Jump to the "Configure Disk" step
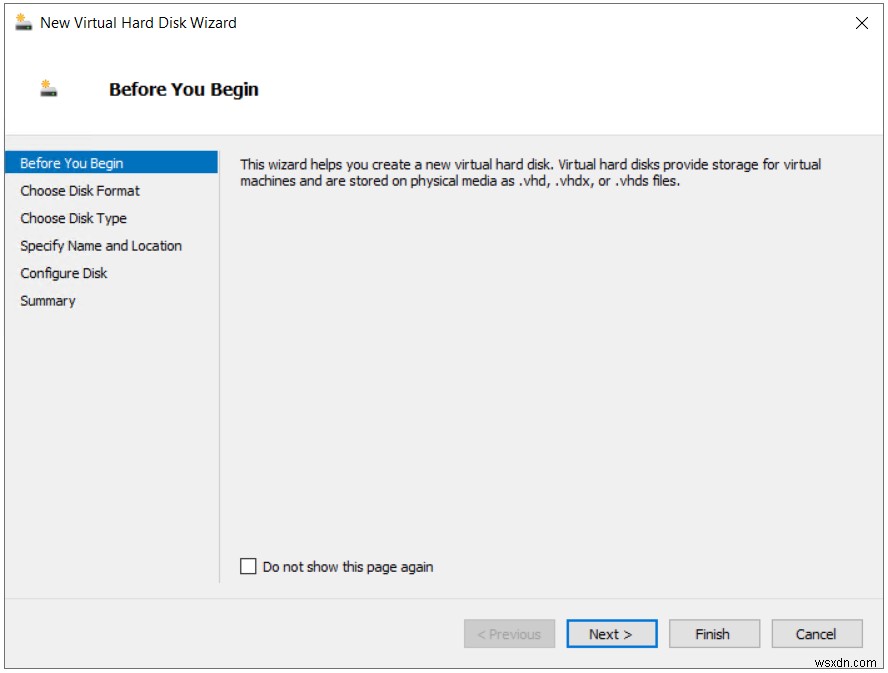888x673 pixels. click(64, 273)
